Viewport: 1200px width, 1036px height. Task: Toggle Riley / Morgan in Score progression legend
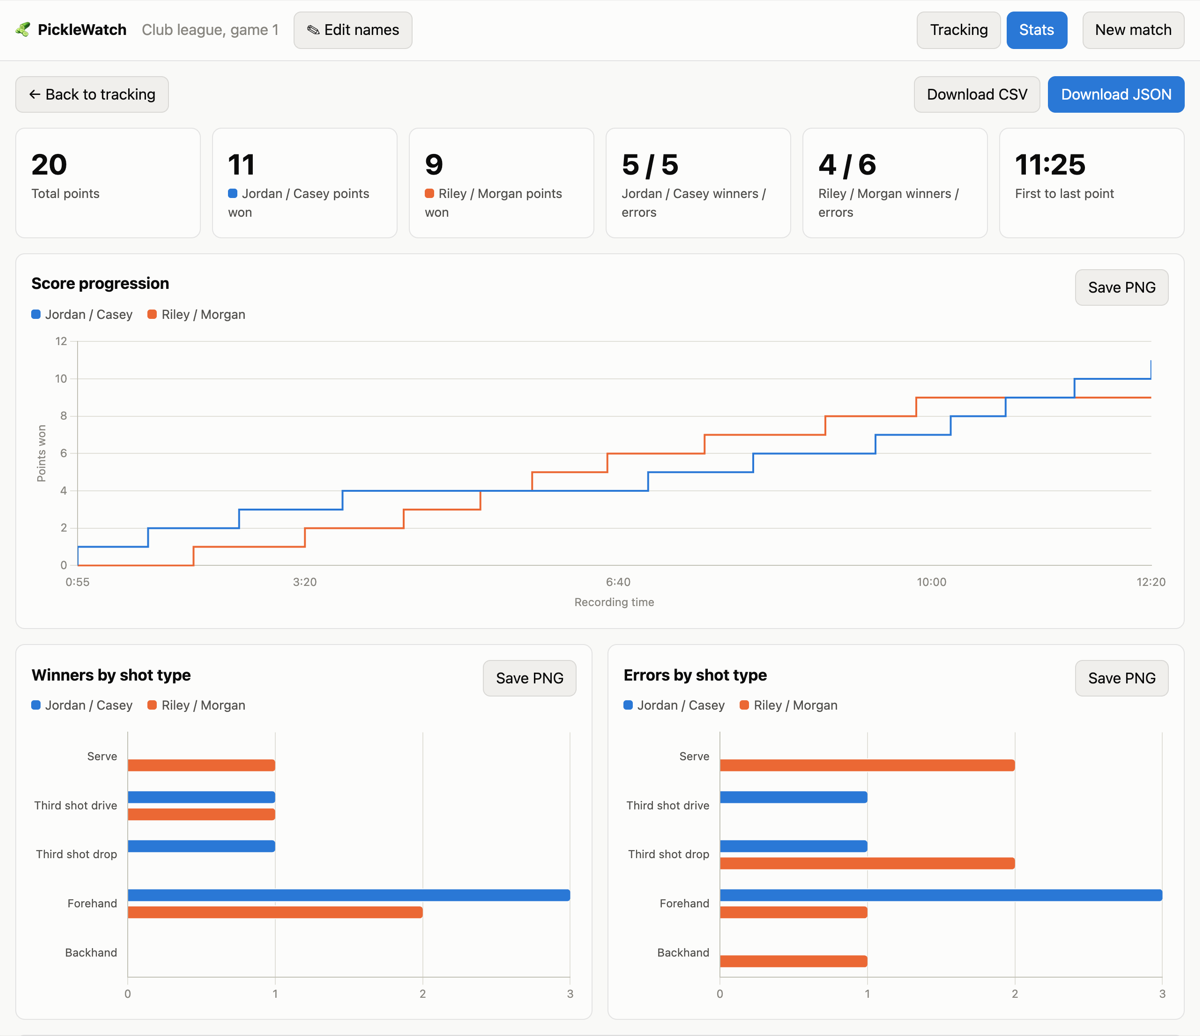[196, 314]
